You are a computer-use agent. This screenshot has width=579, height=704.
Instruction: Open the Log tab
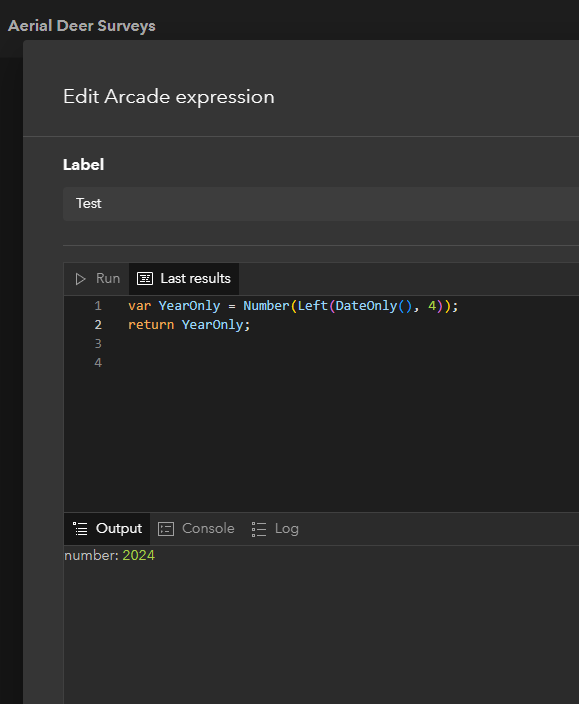tap(275, 529)
